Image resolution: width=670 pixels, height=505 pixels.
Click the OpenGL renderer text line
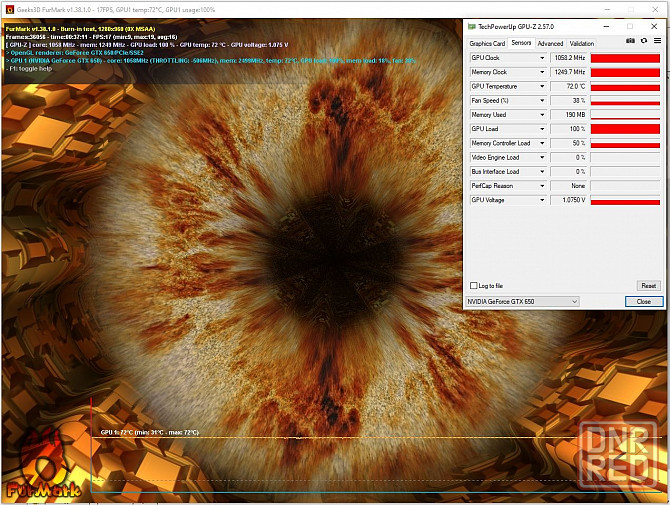click(x=75, y=53)
